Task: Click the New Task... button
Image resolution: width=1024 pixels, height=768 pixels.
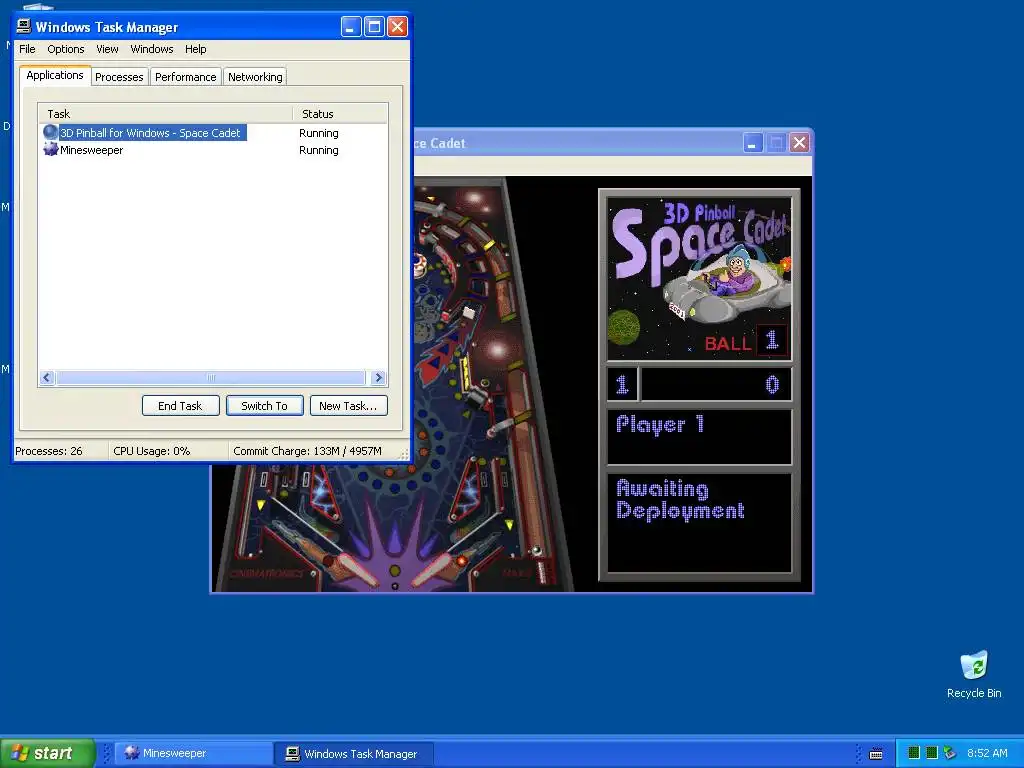Action: click(x=349, y=406)
